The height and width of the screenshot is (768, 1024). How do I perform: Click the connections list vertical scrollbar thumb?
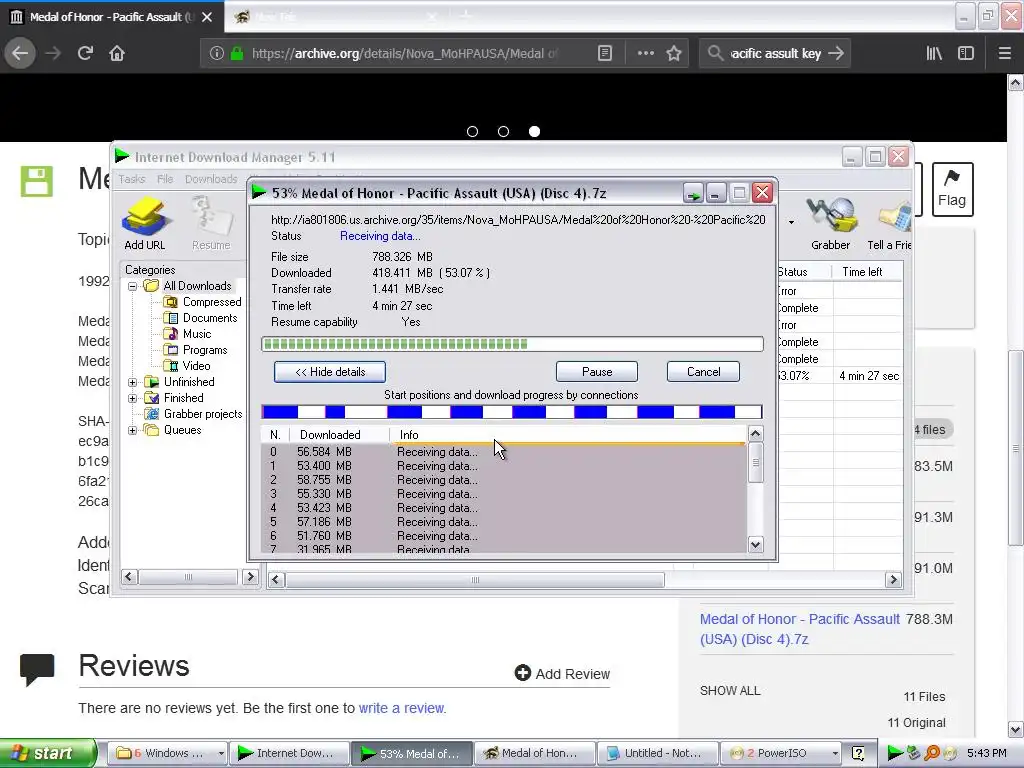756,462
